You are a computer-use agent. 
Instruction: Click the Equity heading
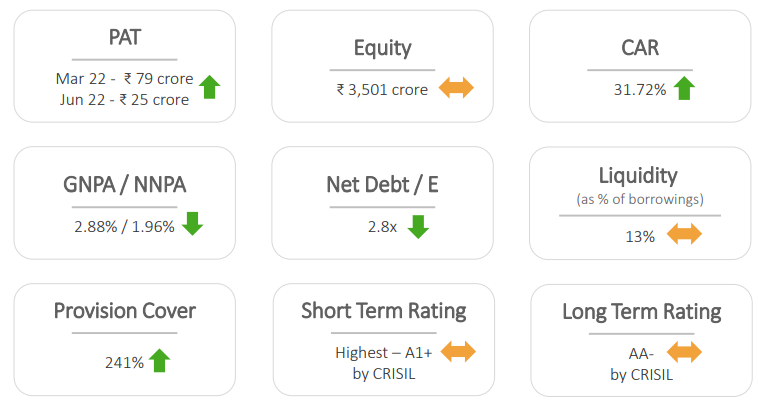tap(382, 48)
